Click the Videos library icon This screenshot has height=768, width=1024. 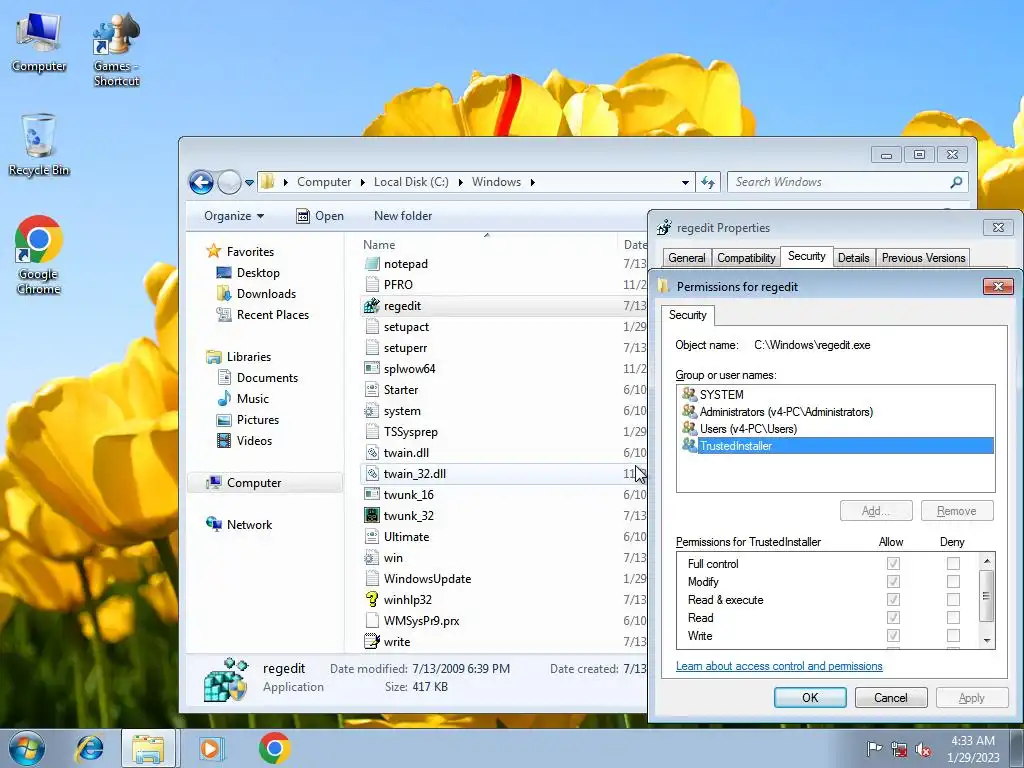point(223,441)
